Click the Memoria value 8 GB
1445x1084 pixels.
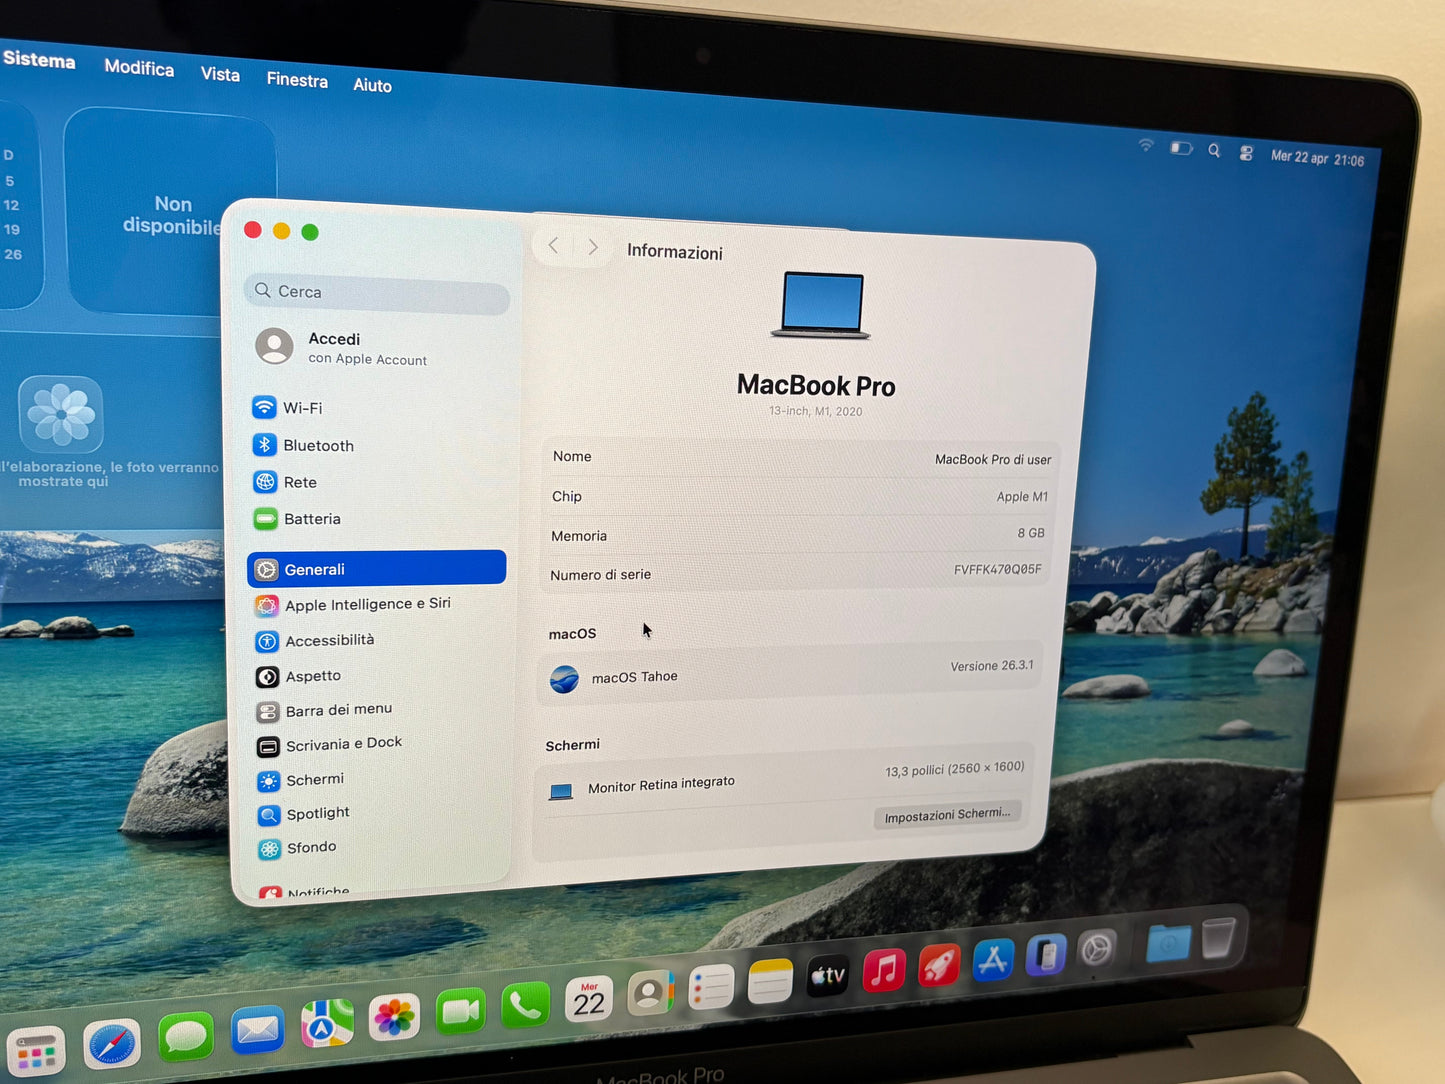pos(1031,533)
